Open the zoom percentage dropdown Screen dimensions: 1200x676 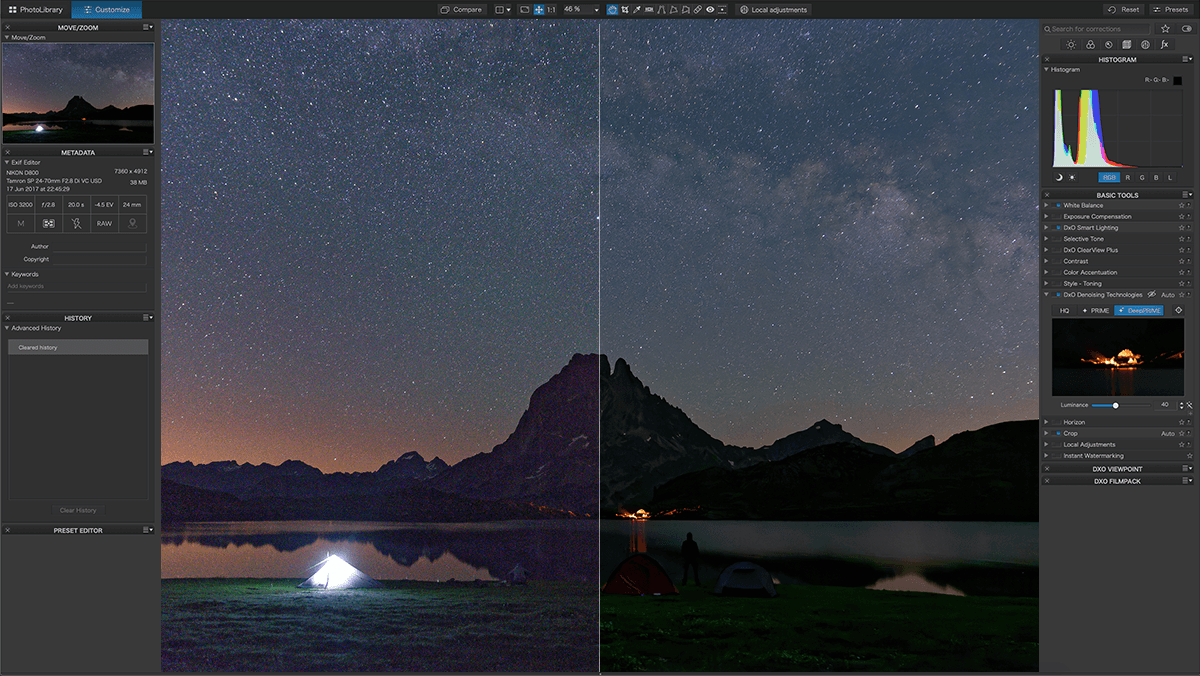pos(596,9)
